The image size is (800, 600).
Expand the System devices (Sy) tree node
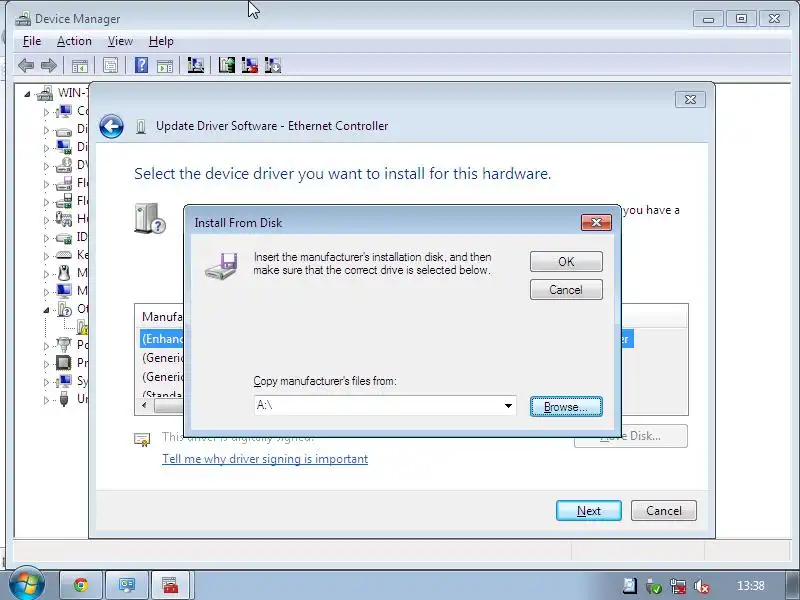pyautogui.click(x=46, y=382)
